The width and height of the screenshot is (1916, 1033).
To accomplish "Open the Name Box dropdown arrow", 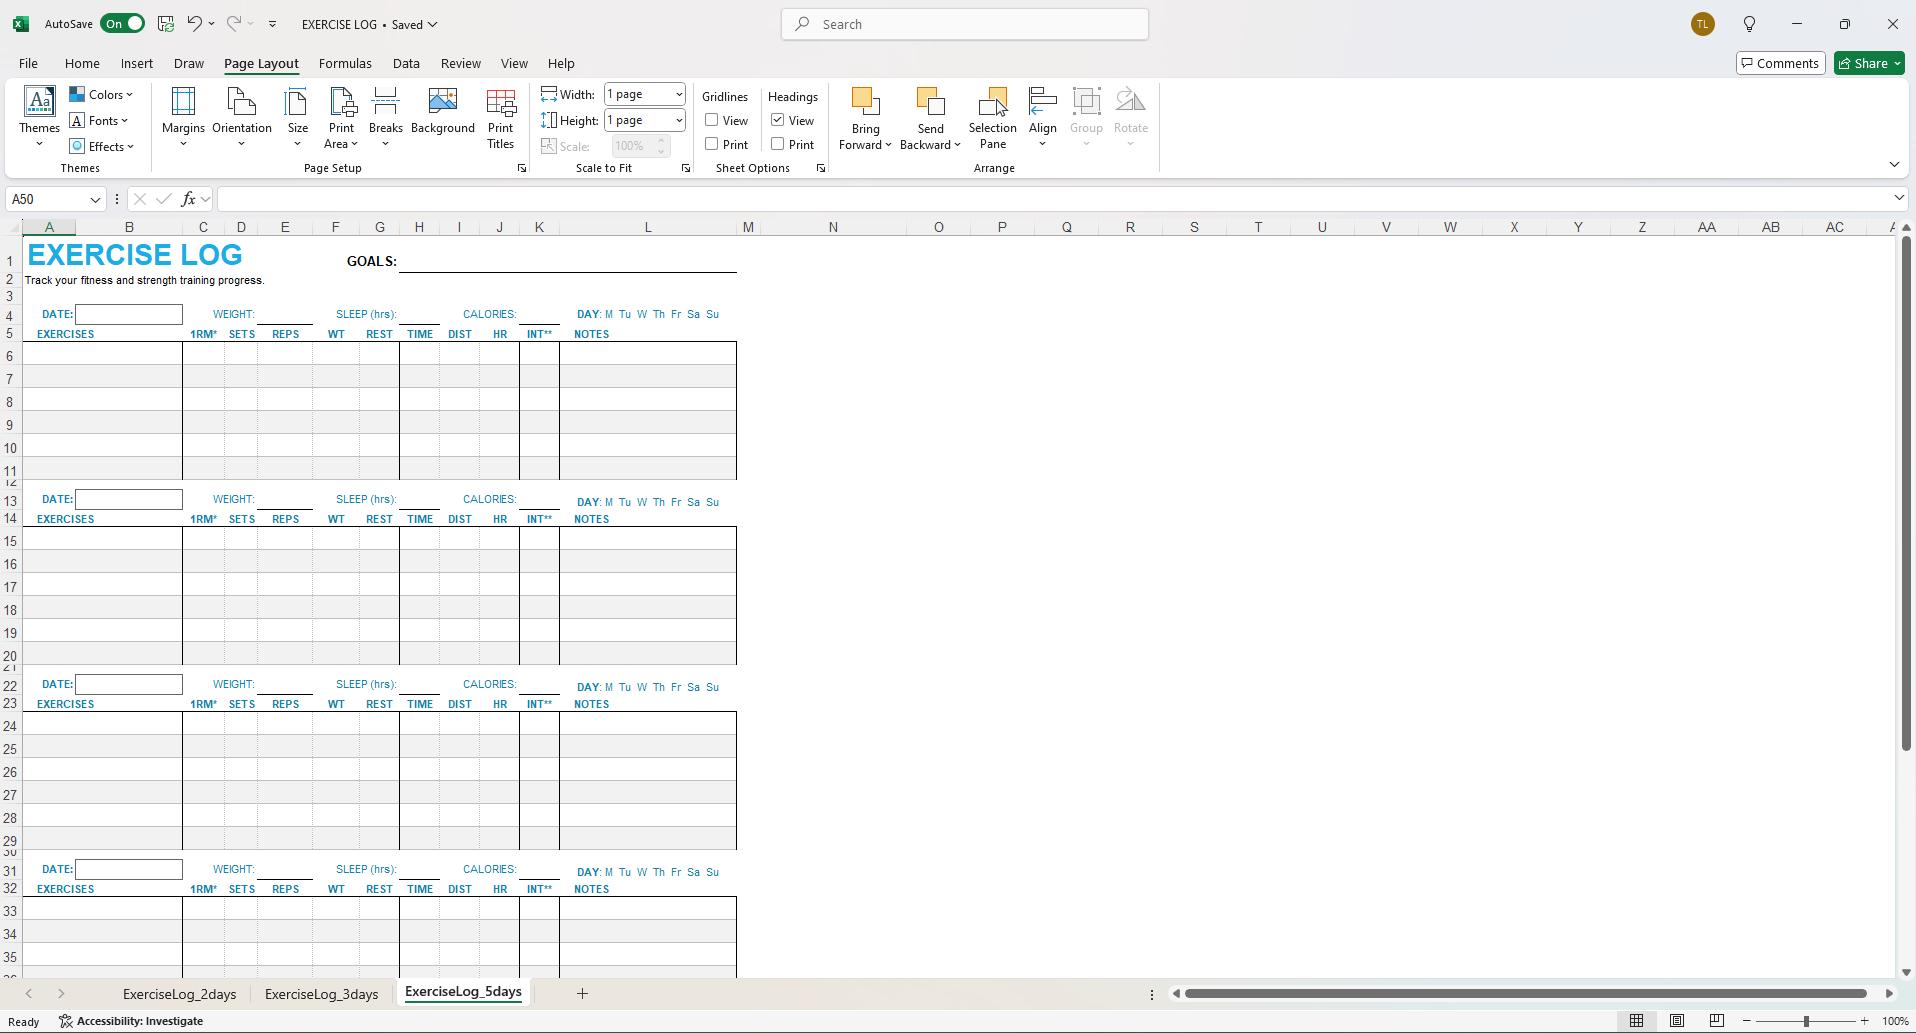I will pyautogui.click(x=95, y=199).
